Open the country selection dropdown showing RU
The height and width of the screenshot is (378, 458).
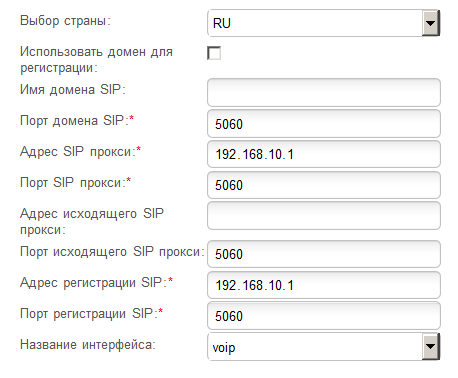click(323, 23)
